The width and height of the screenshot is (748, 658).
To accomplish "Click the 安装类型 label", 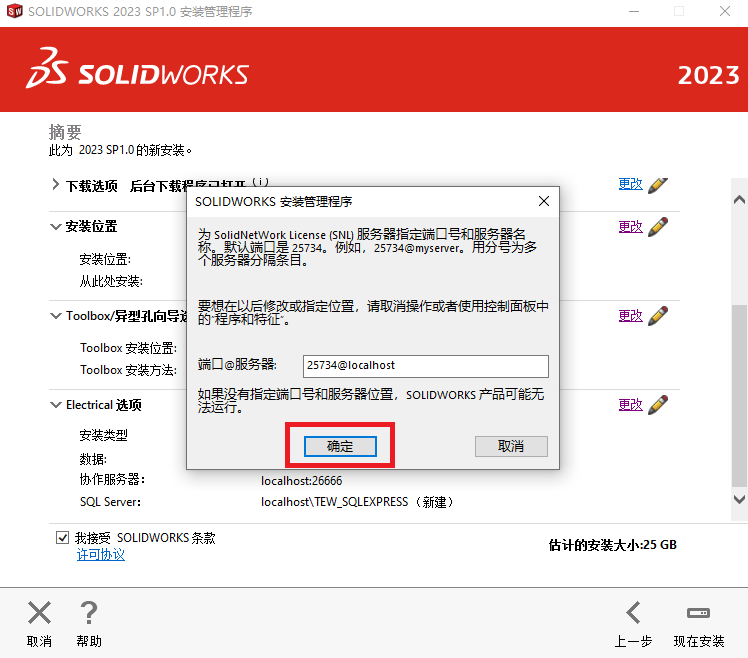I will coord(104,435).
